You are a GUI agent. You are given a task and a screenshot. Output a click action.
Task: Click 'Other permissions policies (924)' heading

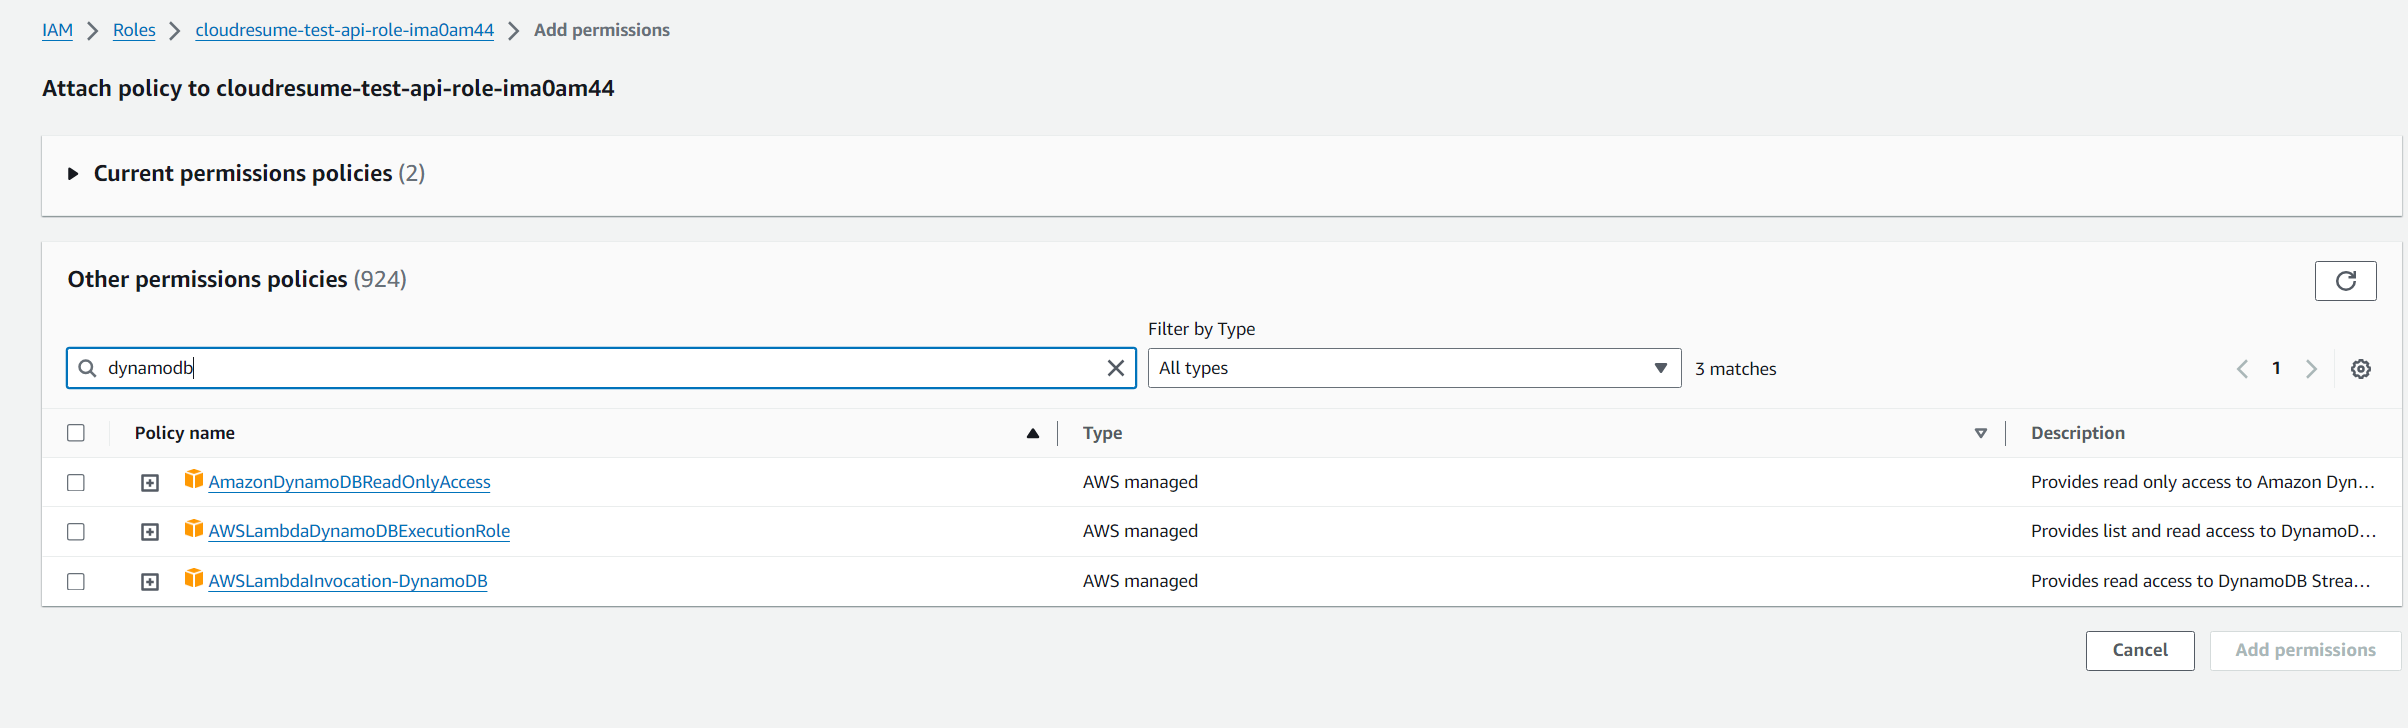pyautogui.click(x=237, y=279)
